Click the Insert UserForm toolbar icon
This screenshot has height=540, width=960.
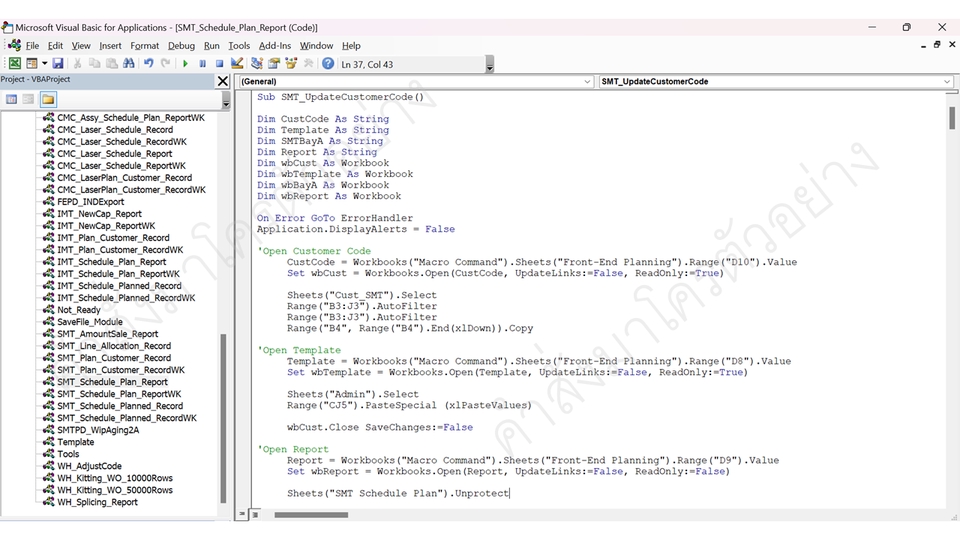point(32,64)
